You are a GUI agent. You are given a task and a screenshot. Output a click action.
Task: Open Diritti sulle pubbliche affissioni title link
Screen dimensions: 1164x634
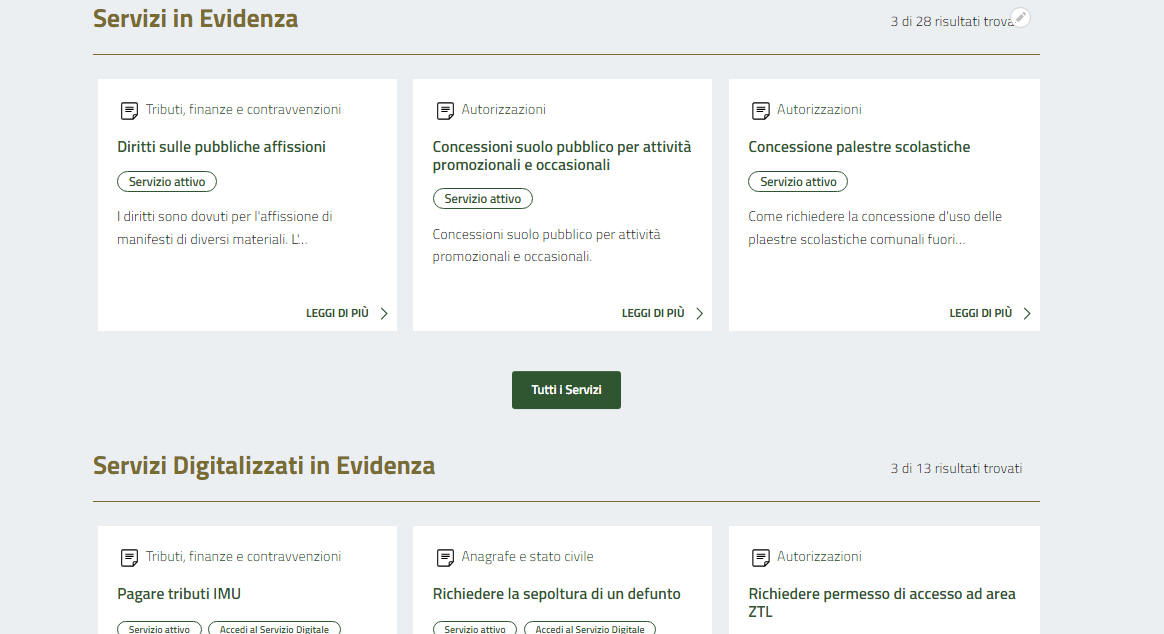coord(221,147)
